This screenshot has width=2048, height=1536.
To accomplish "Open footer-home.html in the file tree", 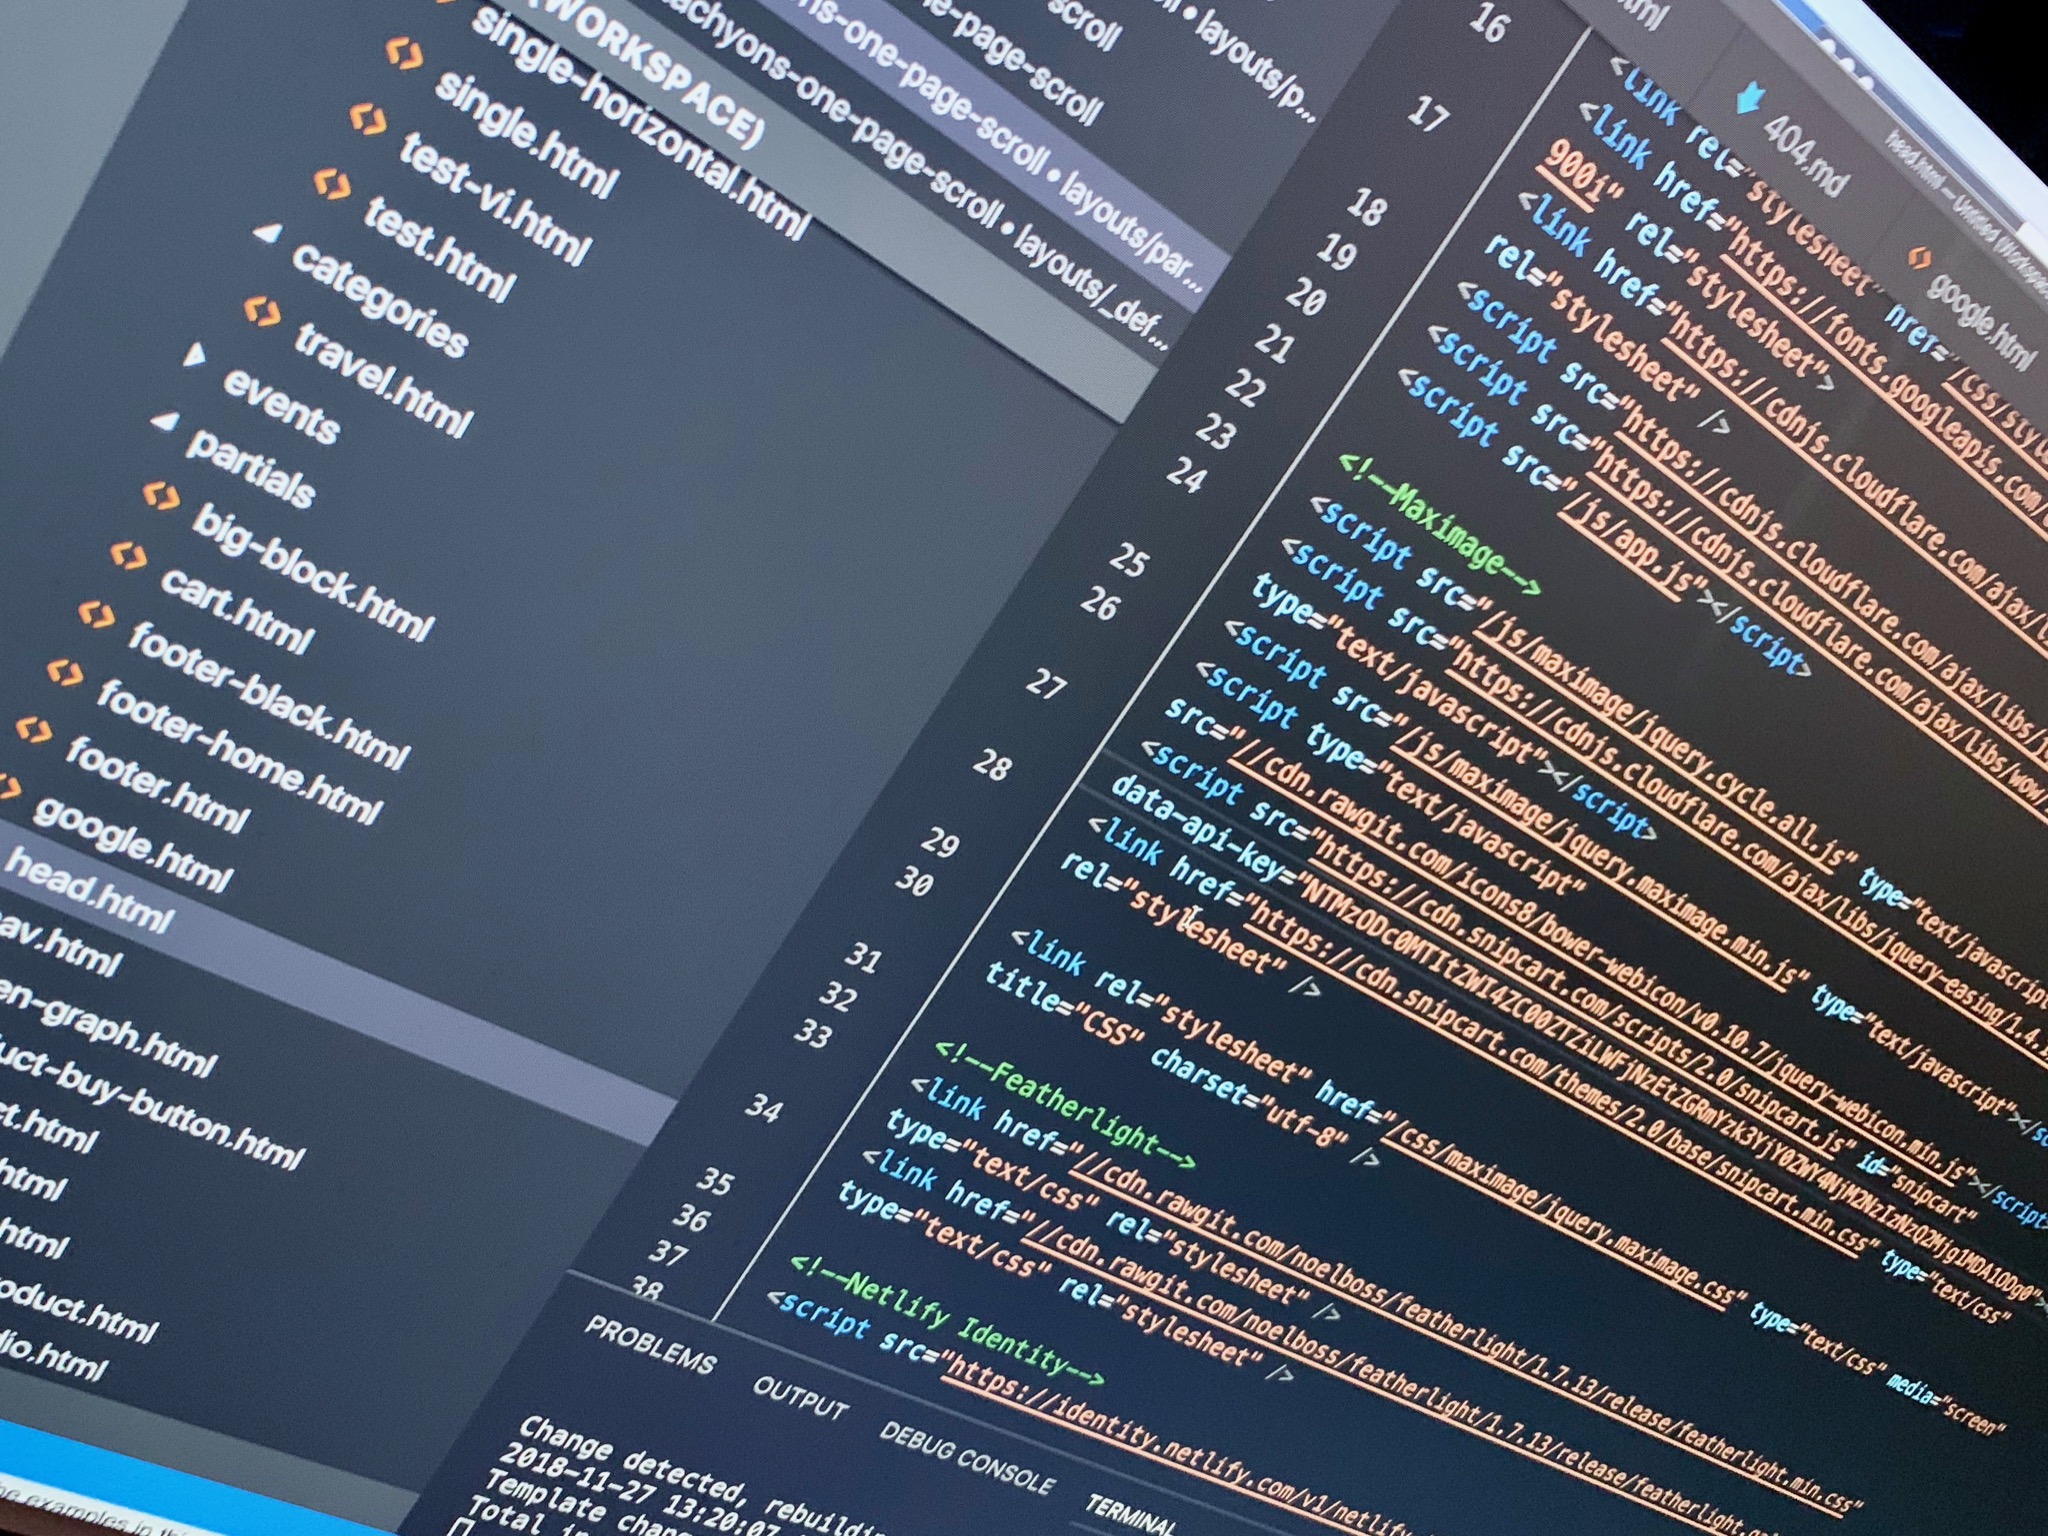I will (x=238, y=750).
